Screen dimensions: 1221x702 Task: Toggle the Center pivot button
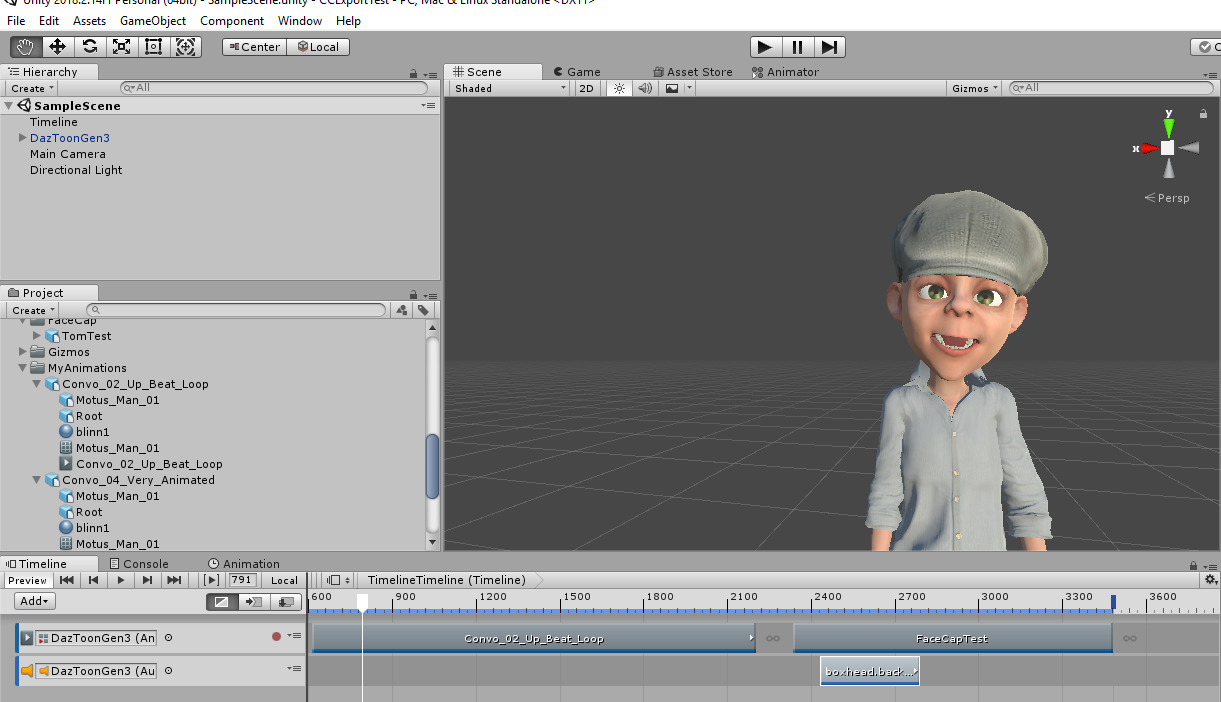(x=254, y=47)
